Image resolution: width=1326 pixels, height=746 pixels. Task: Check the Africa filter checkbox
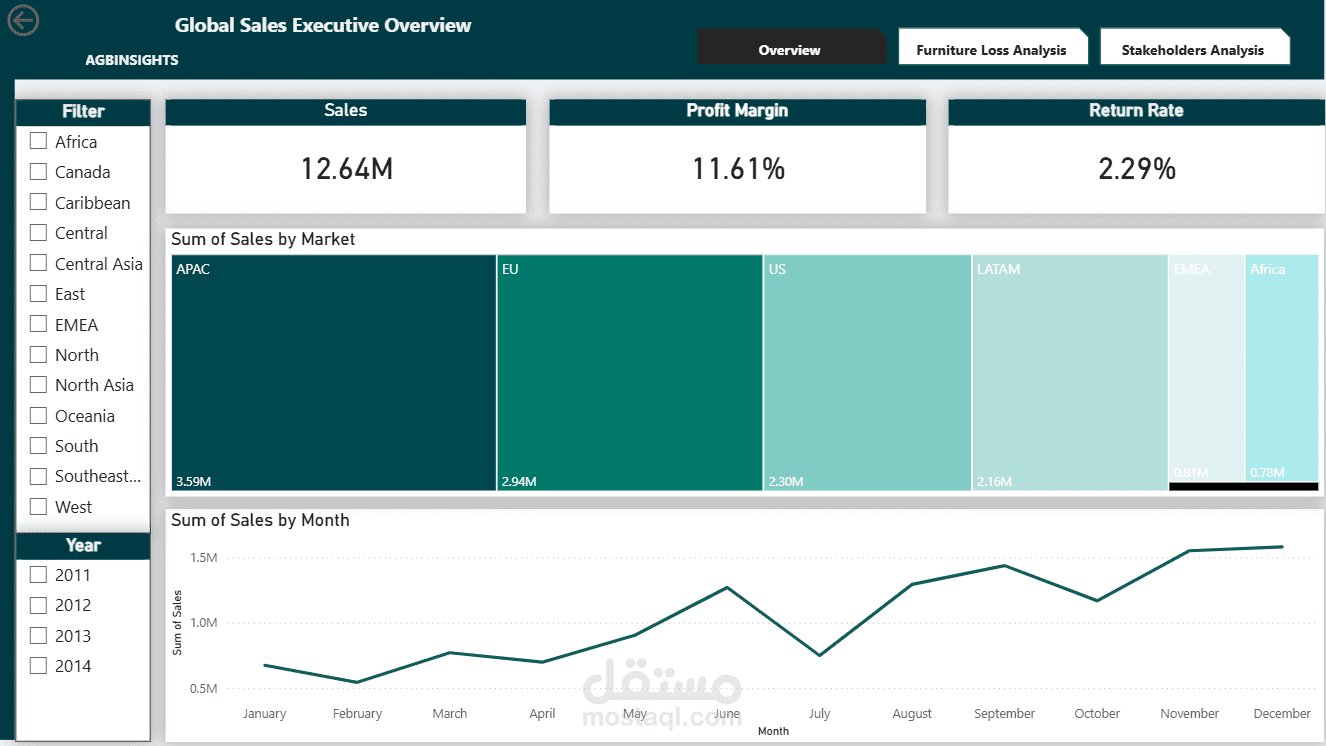pos(38,141)
